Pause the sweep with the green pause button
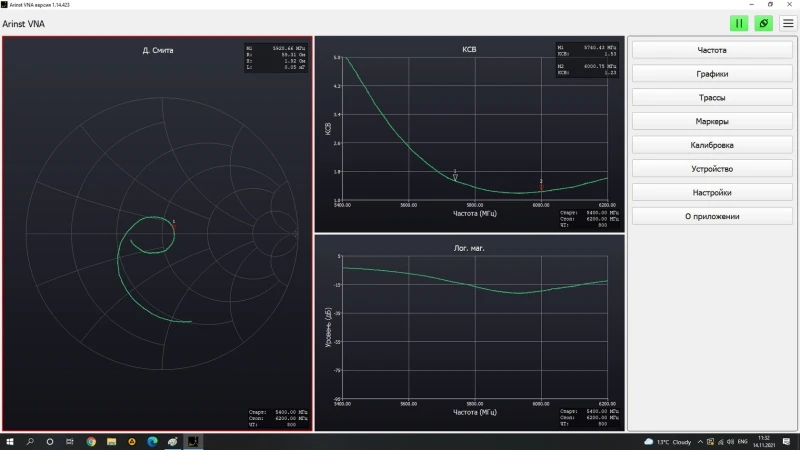This screenshot has width=800, height=450. click(x=739, y=23)
